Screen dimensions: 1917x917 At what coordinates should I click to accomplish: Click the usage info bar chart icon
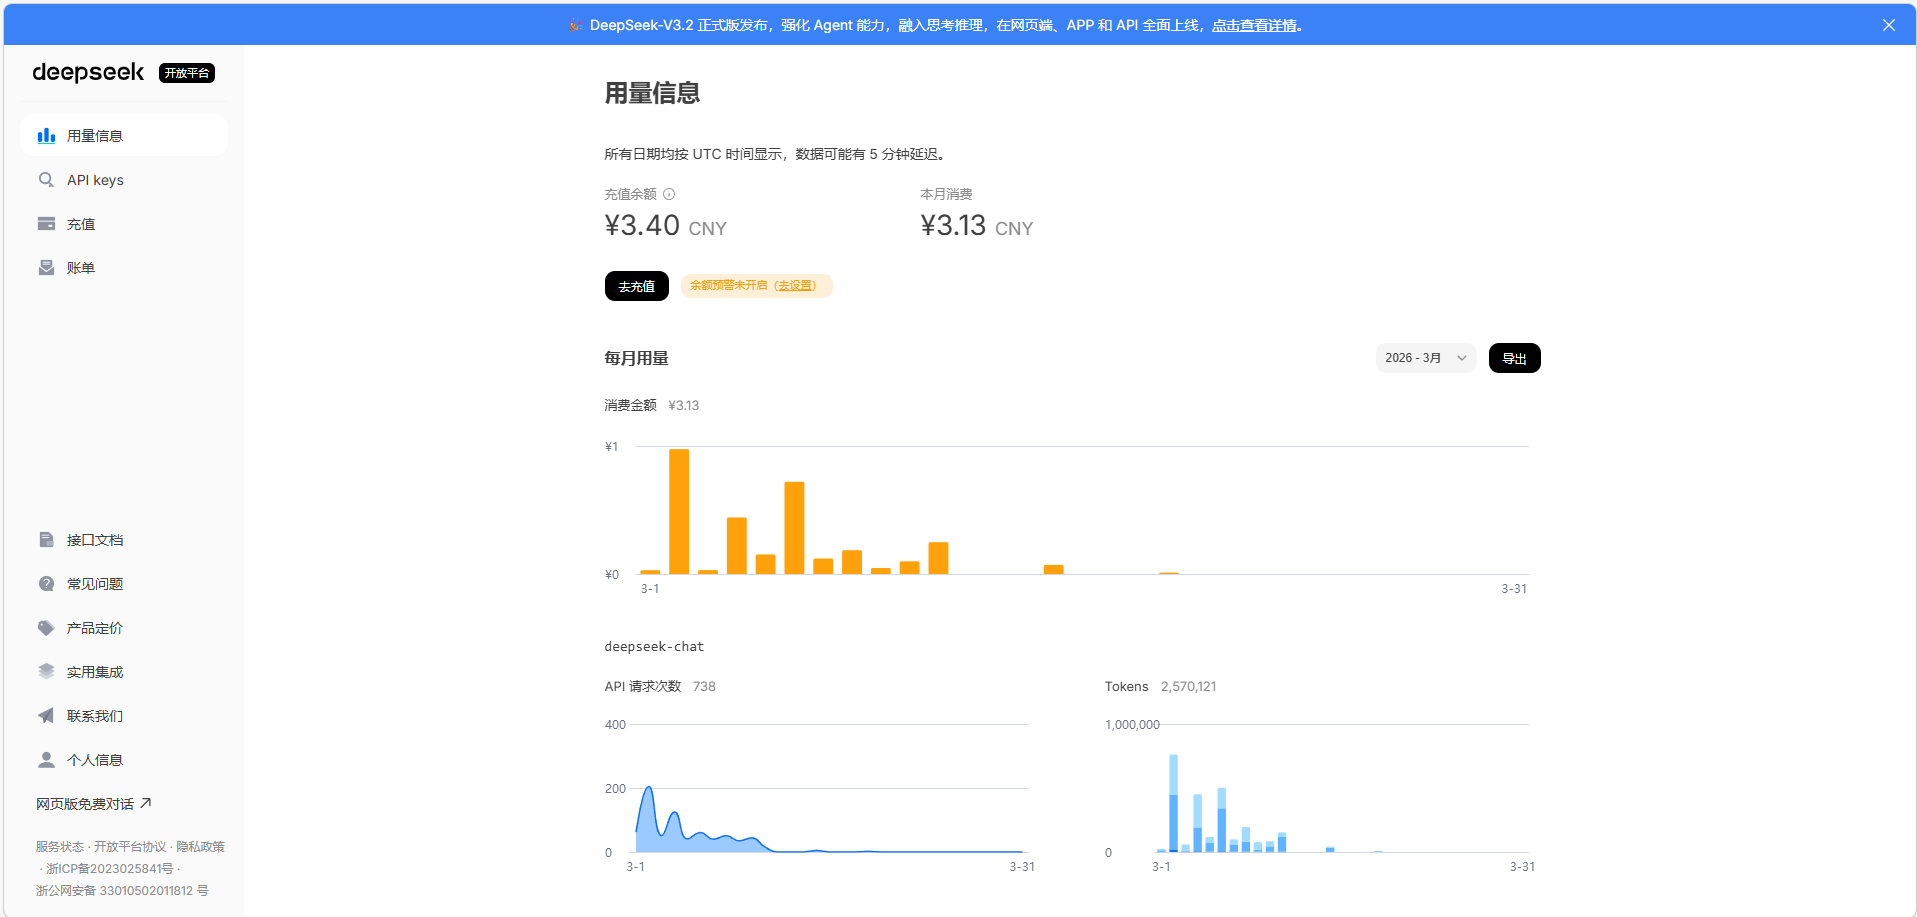pos(46,136)
